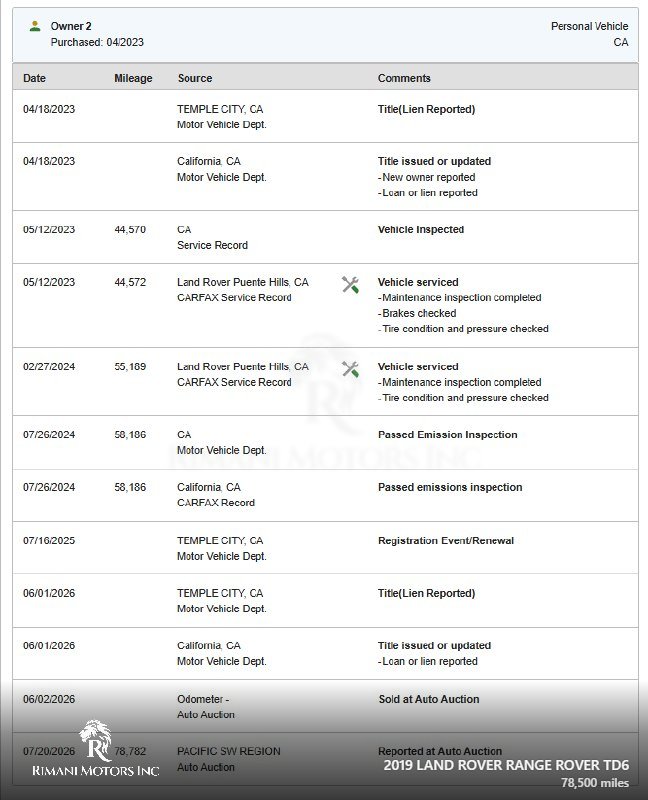Select the 78,782 mileage entry
Screen dimensions: 648x800
(x=130, y=751)
